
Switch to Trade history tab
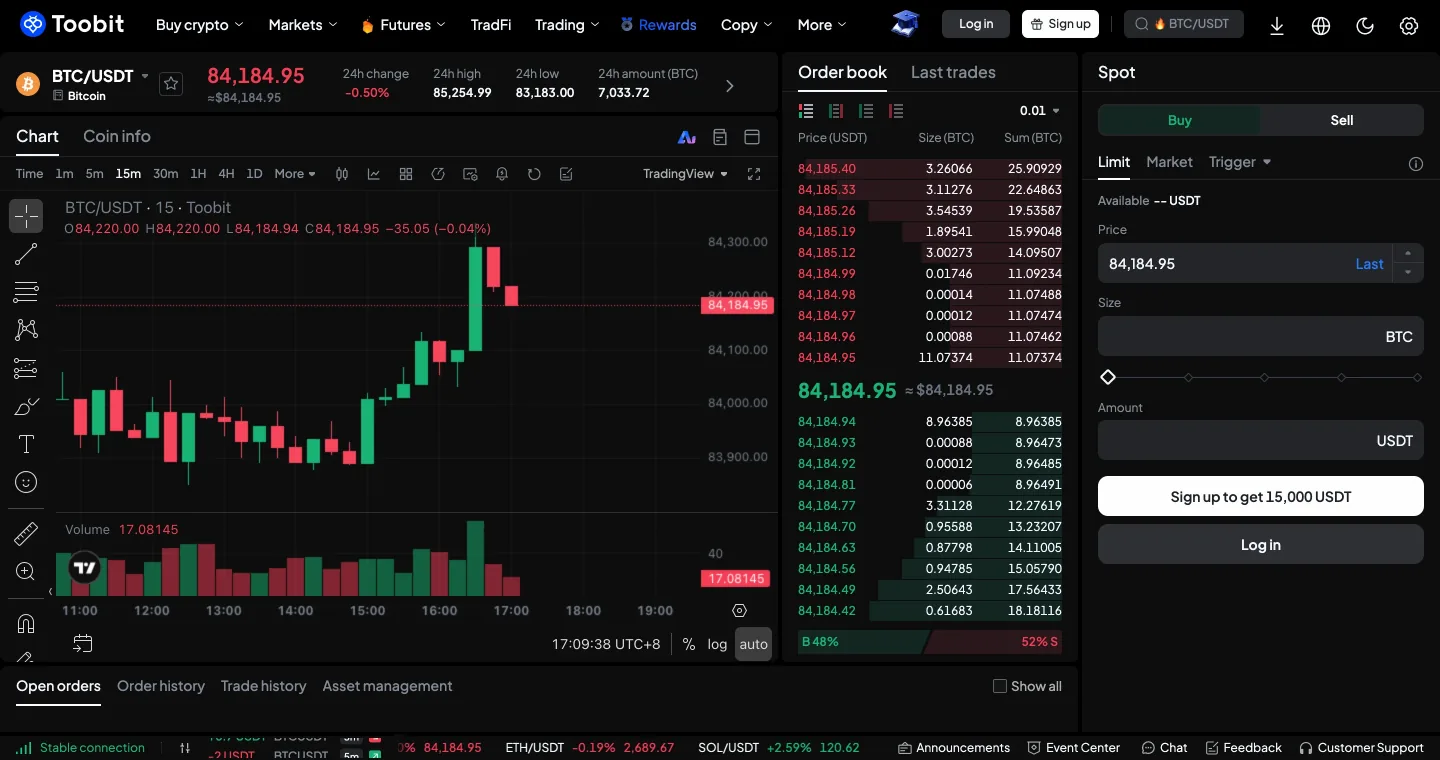[x=263, y=686]
